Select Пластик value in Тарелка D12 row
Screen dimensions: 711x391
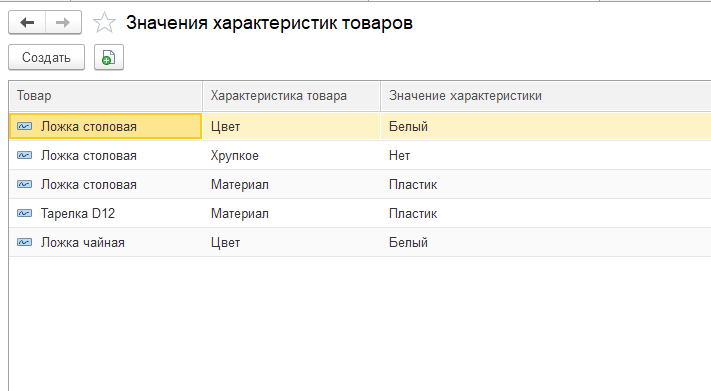click(x=546, y=213)
